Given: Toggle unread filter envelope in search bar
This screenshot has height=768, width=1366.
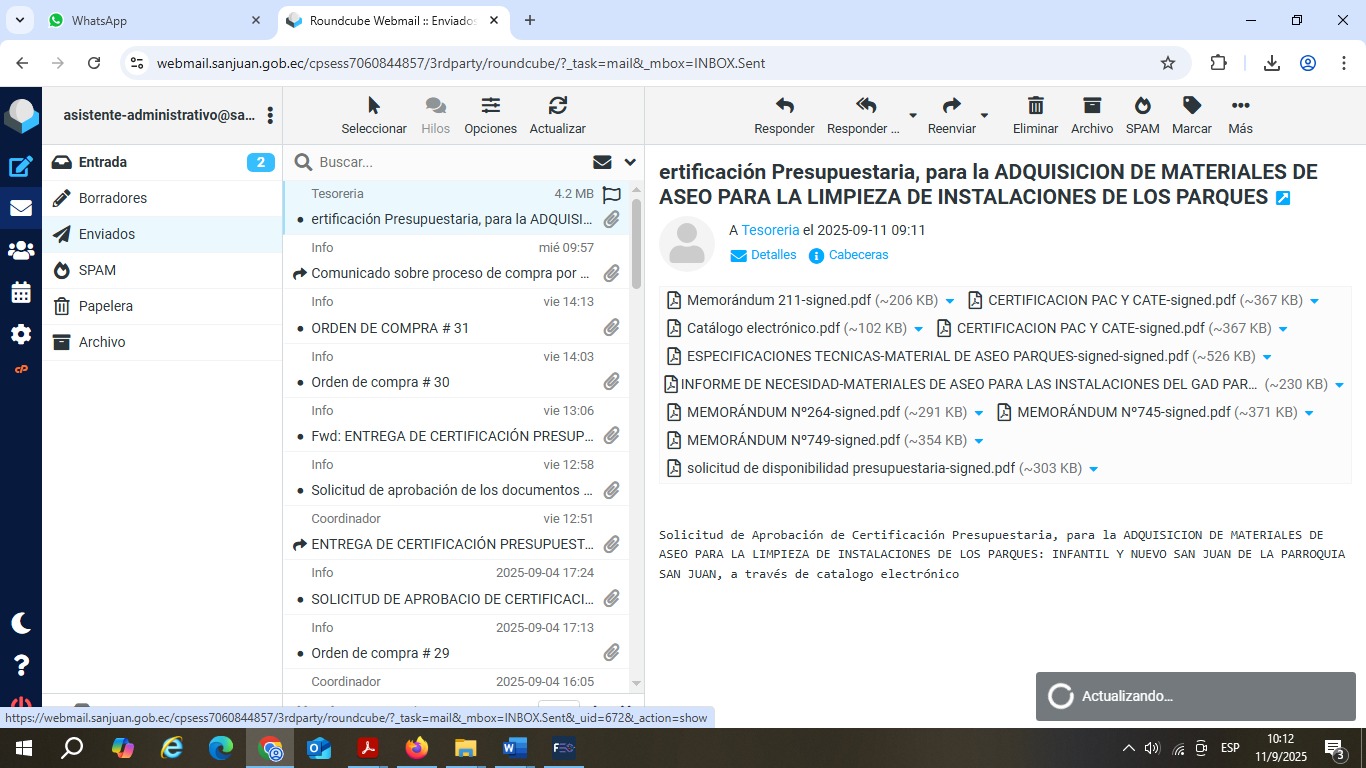Looking at the screenshot, I should point(602,162).
